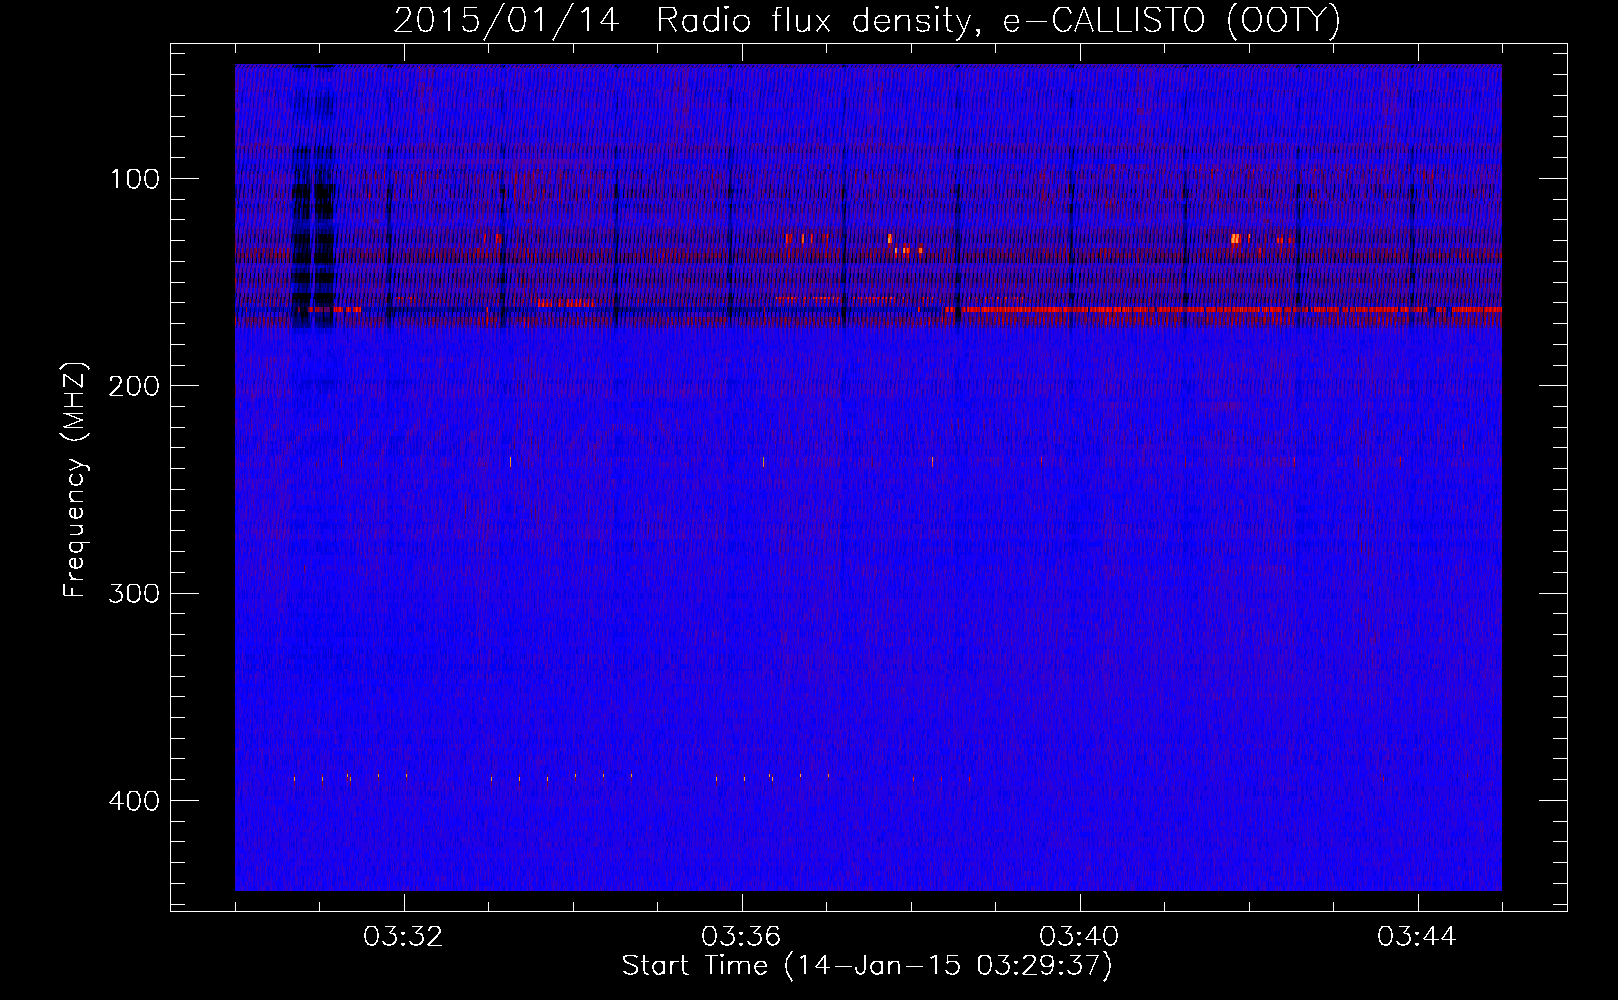
Task: Click the 100 MHz frequency tick label
Action: click(x=133, y=179)
